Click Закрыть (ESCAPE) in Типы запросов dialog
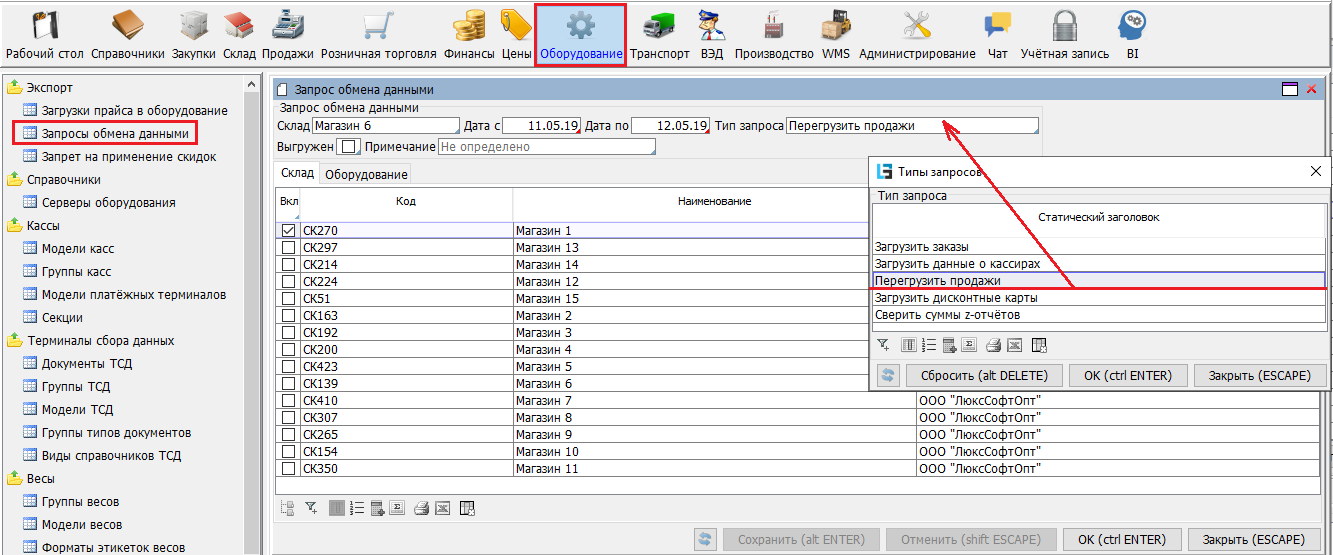 [1259, 375]
